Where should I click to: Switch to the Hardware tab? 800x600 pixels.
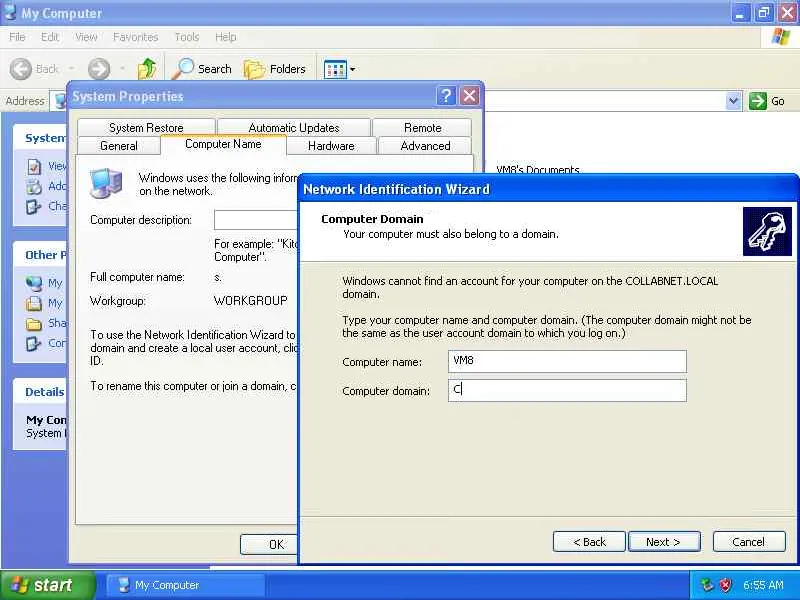pyautogui.click(x=331, y=145)
